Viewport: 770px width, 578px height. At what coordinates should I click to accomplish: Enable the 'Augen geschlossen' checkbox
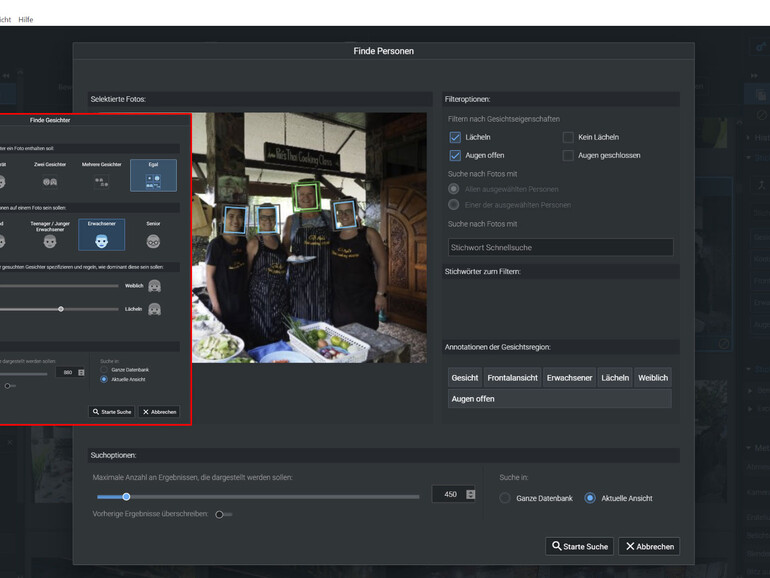(x=568, y=156)
